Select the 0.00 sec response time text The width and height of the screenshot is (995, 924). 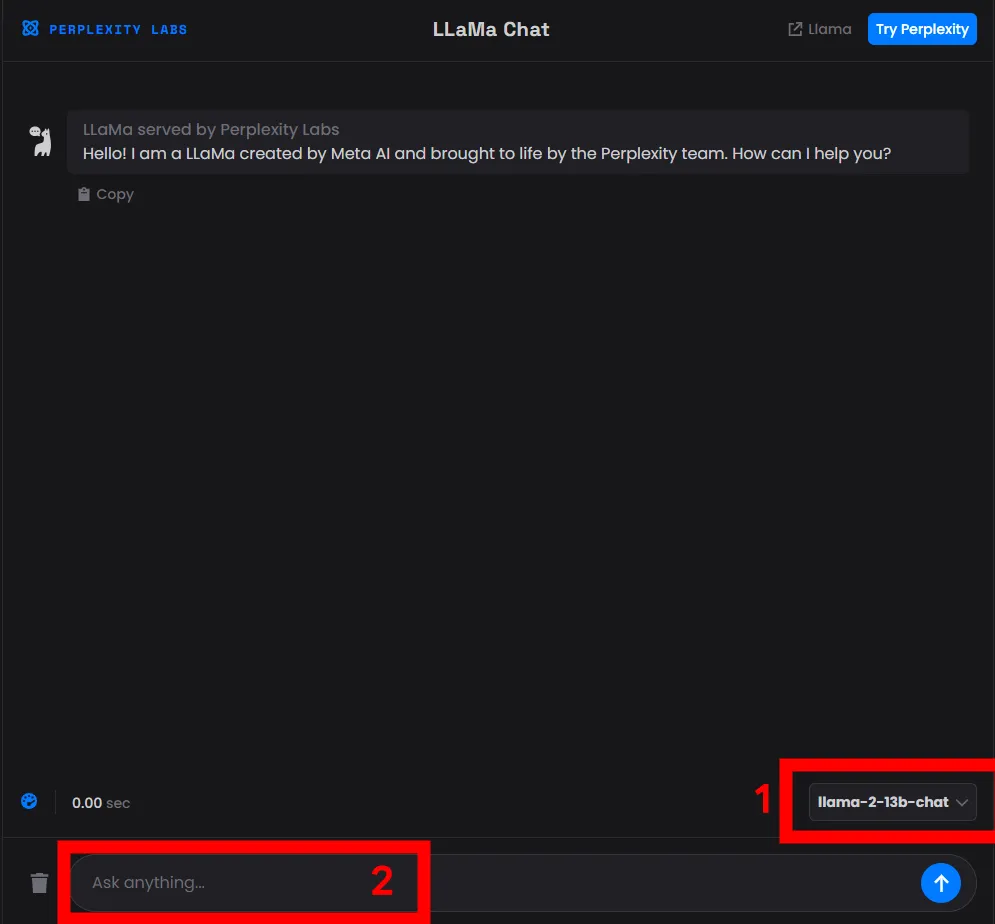click(101, 803)
